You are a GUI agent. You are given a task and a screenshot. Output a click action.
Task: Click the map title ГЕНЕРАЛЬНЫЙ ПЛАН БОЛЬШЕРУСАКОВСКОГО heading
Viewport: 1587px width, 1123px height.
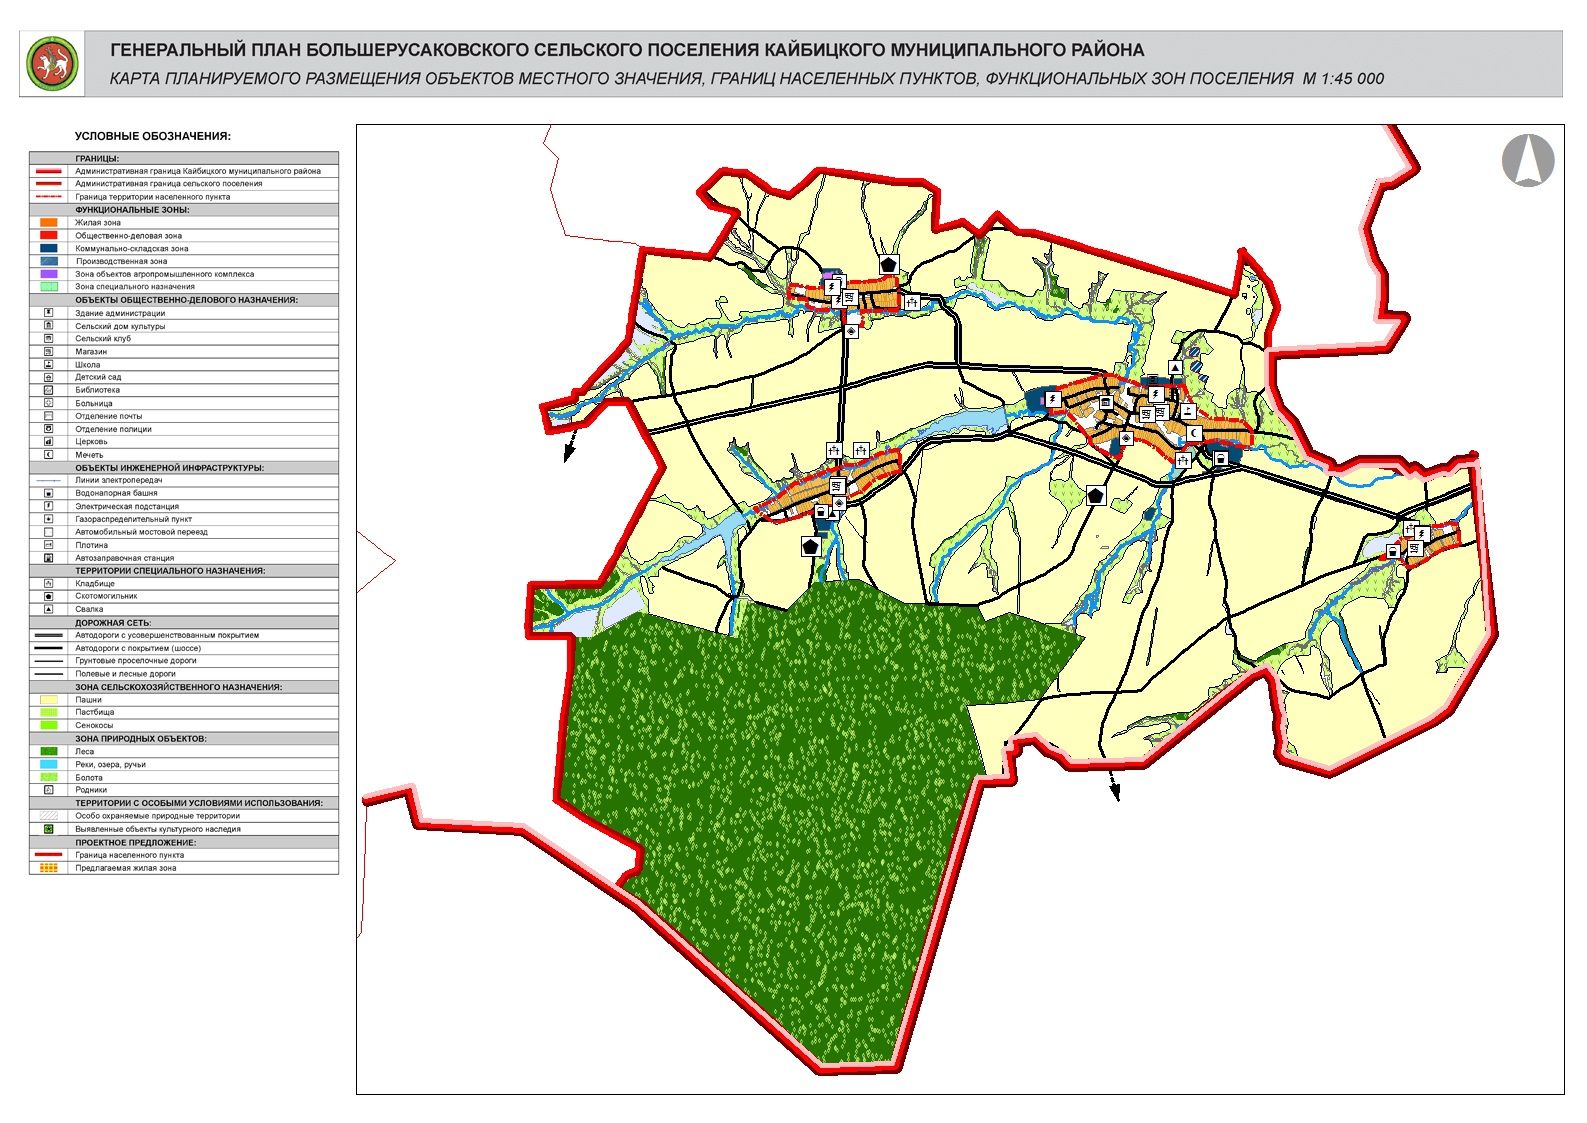627,49
